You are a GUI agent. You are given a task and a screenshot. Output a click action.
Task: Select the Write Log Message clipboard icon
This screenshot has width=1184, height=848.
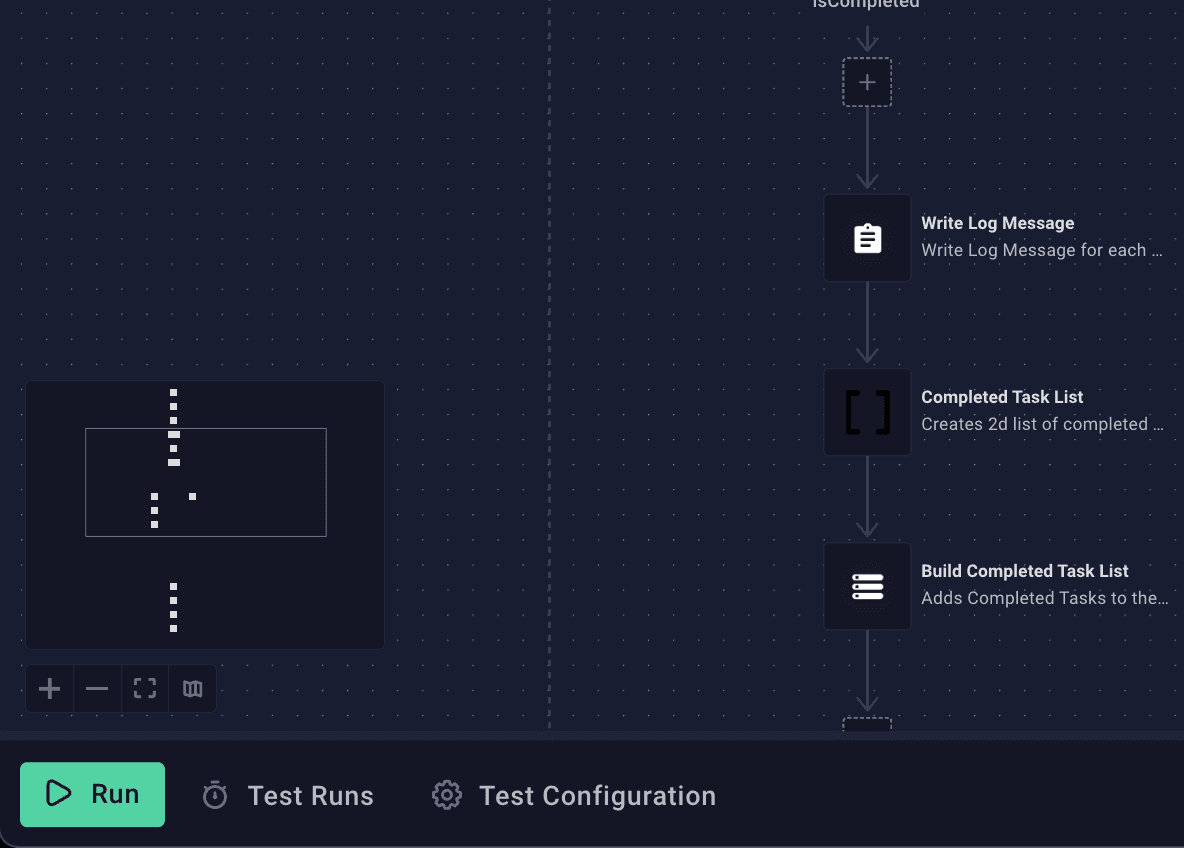click(x=867, y=238)
